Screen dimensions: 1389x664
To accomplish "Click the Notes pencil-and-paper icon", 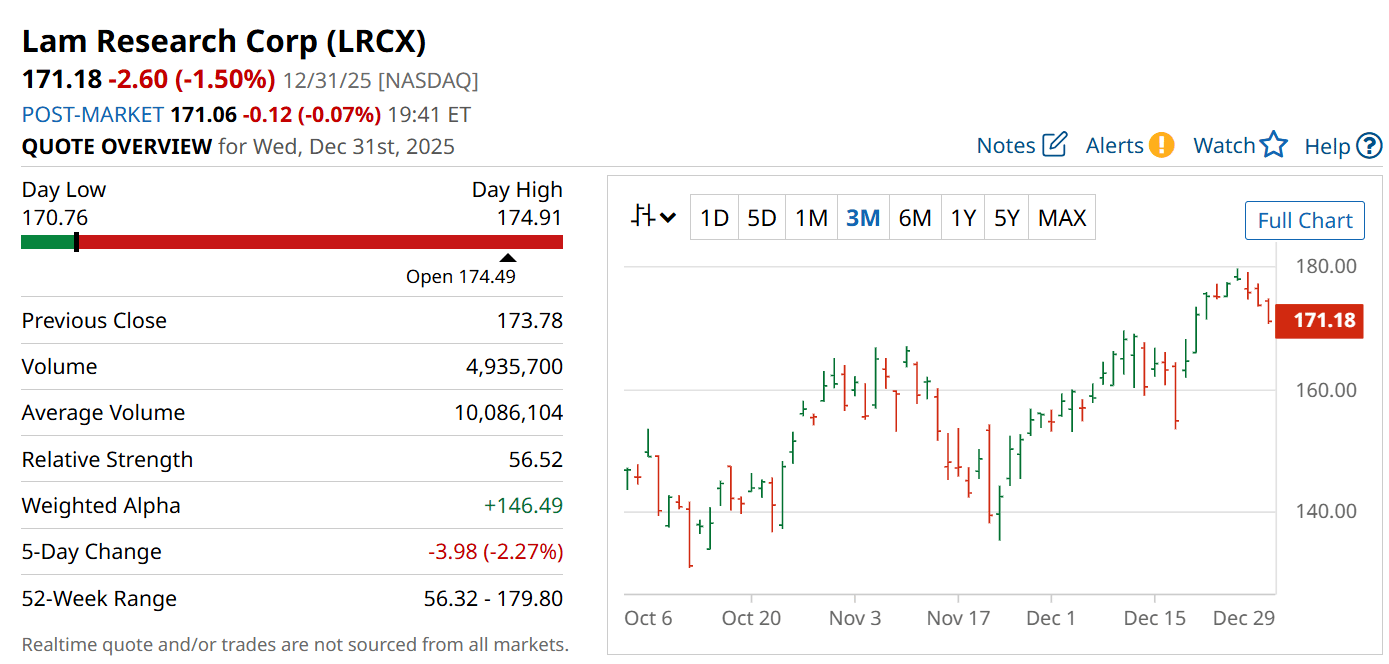I will pyautogui.click(x=1055, y=145).
